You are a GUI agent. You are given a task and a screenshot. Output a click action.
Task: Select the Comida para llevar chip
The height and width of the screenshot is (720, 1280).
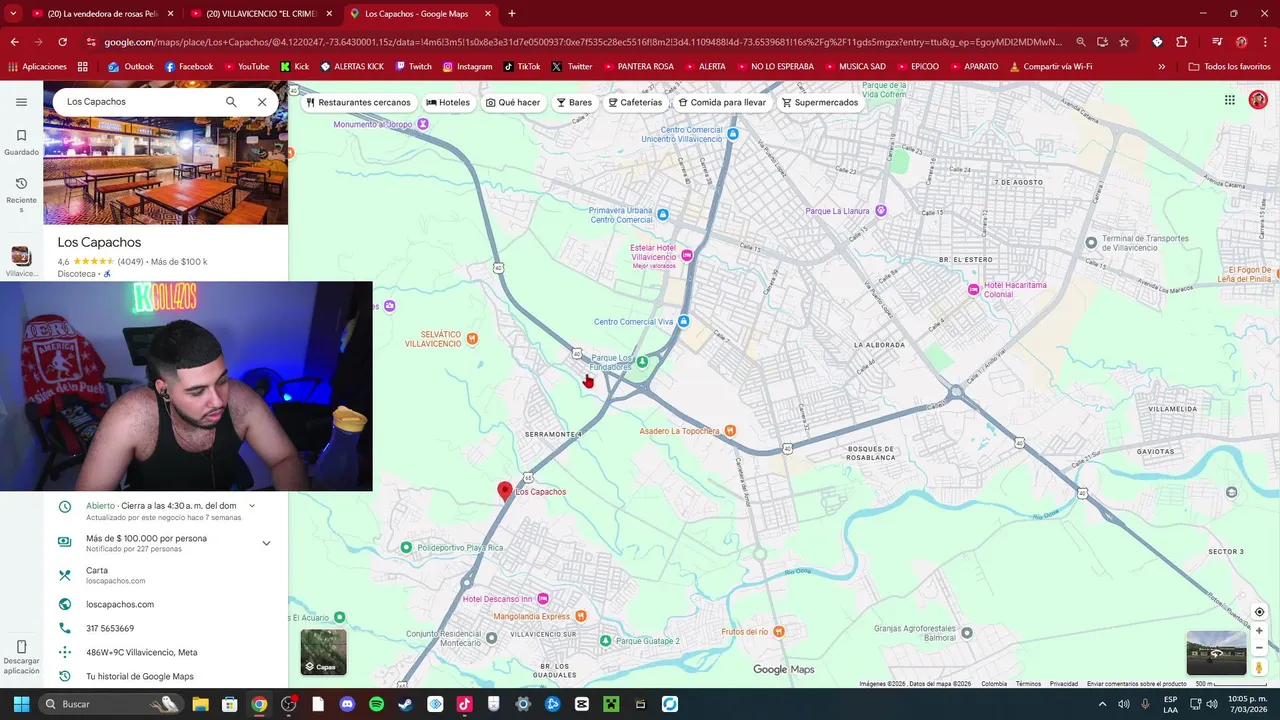click(722, 102)
